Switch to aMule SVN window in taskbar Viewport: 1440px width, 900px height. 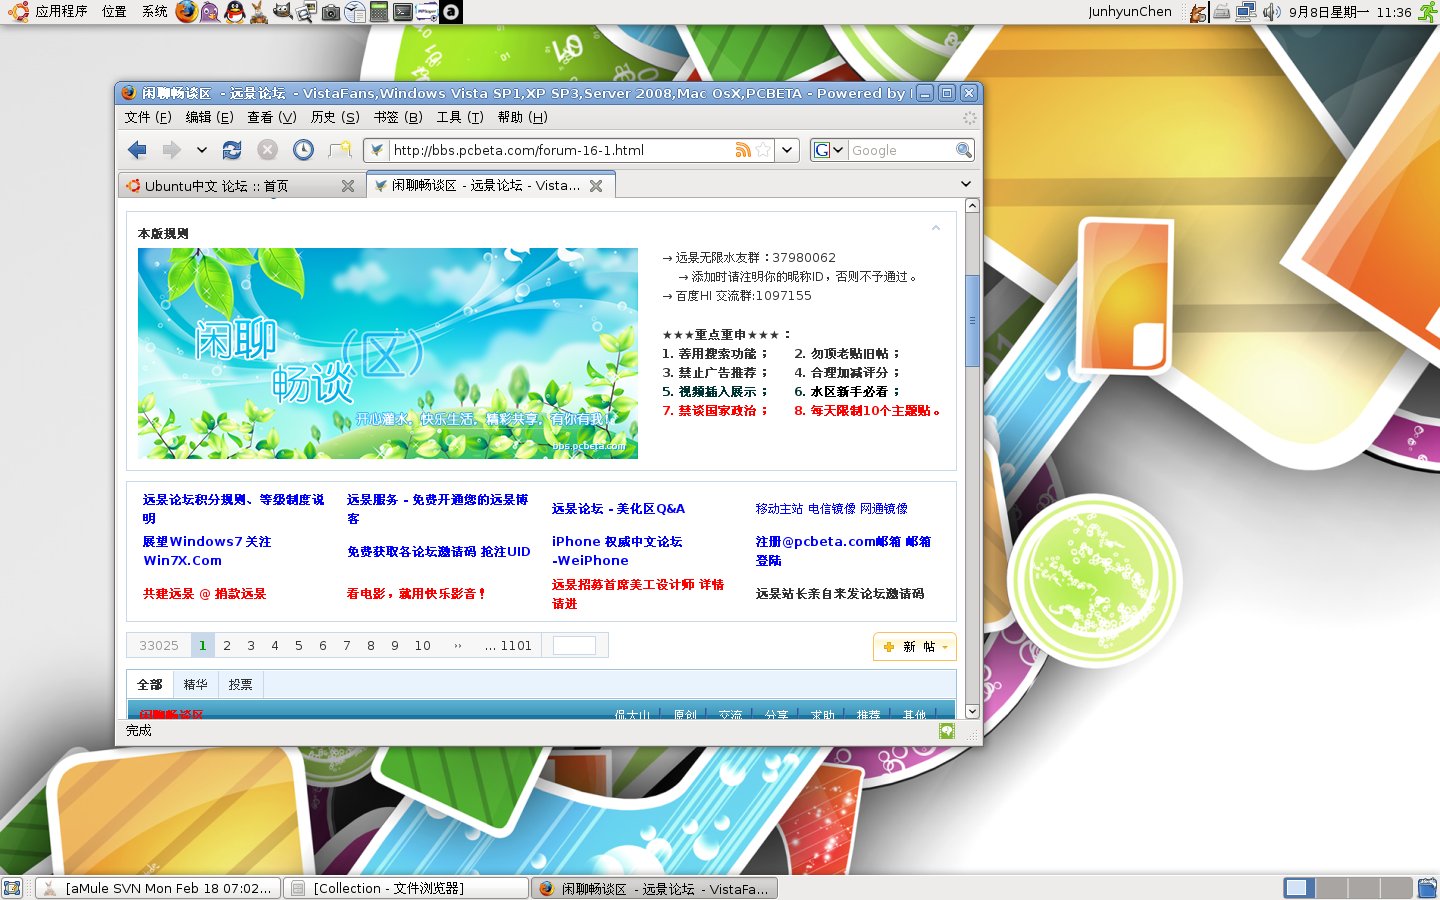157,888
